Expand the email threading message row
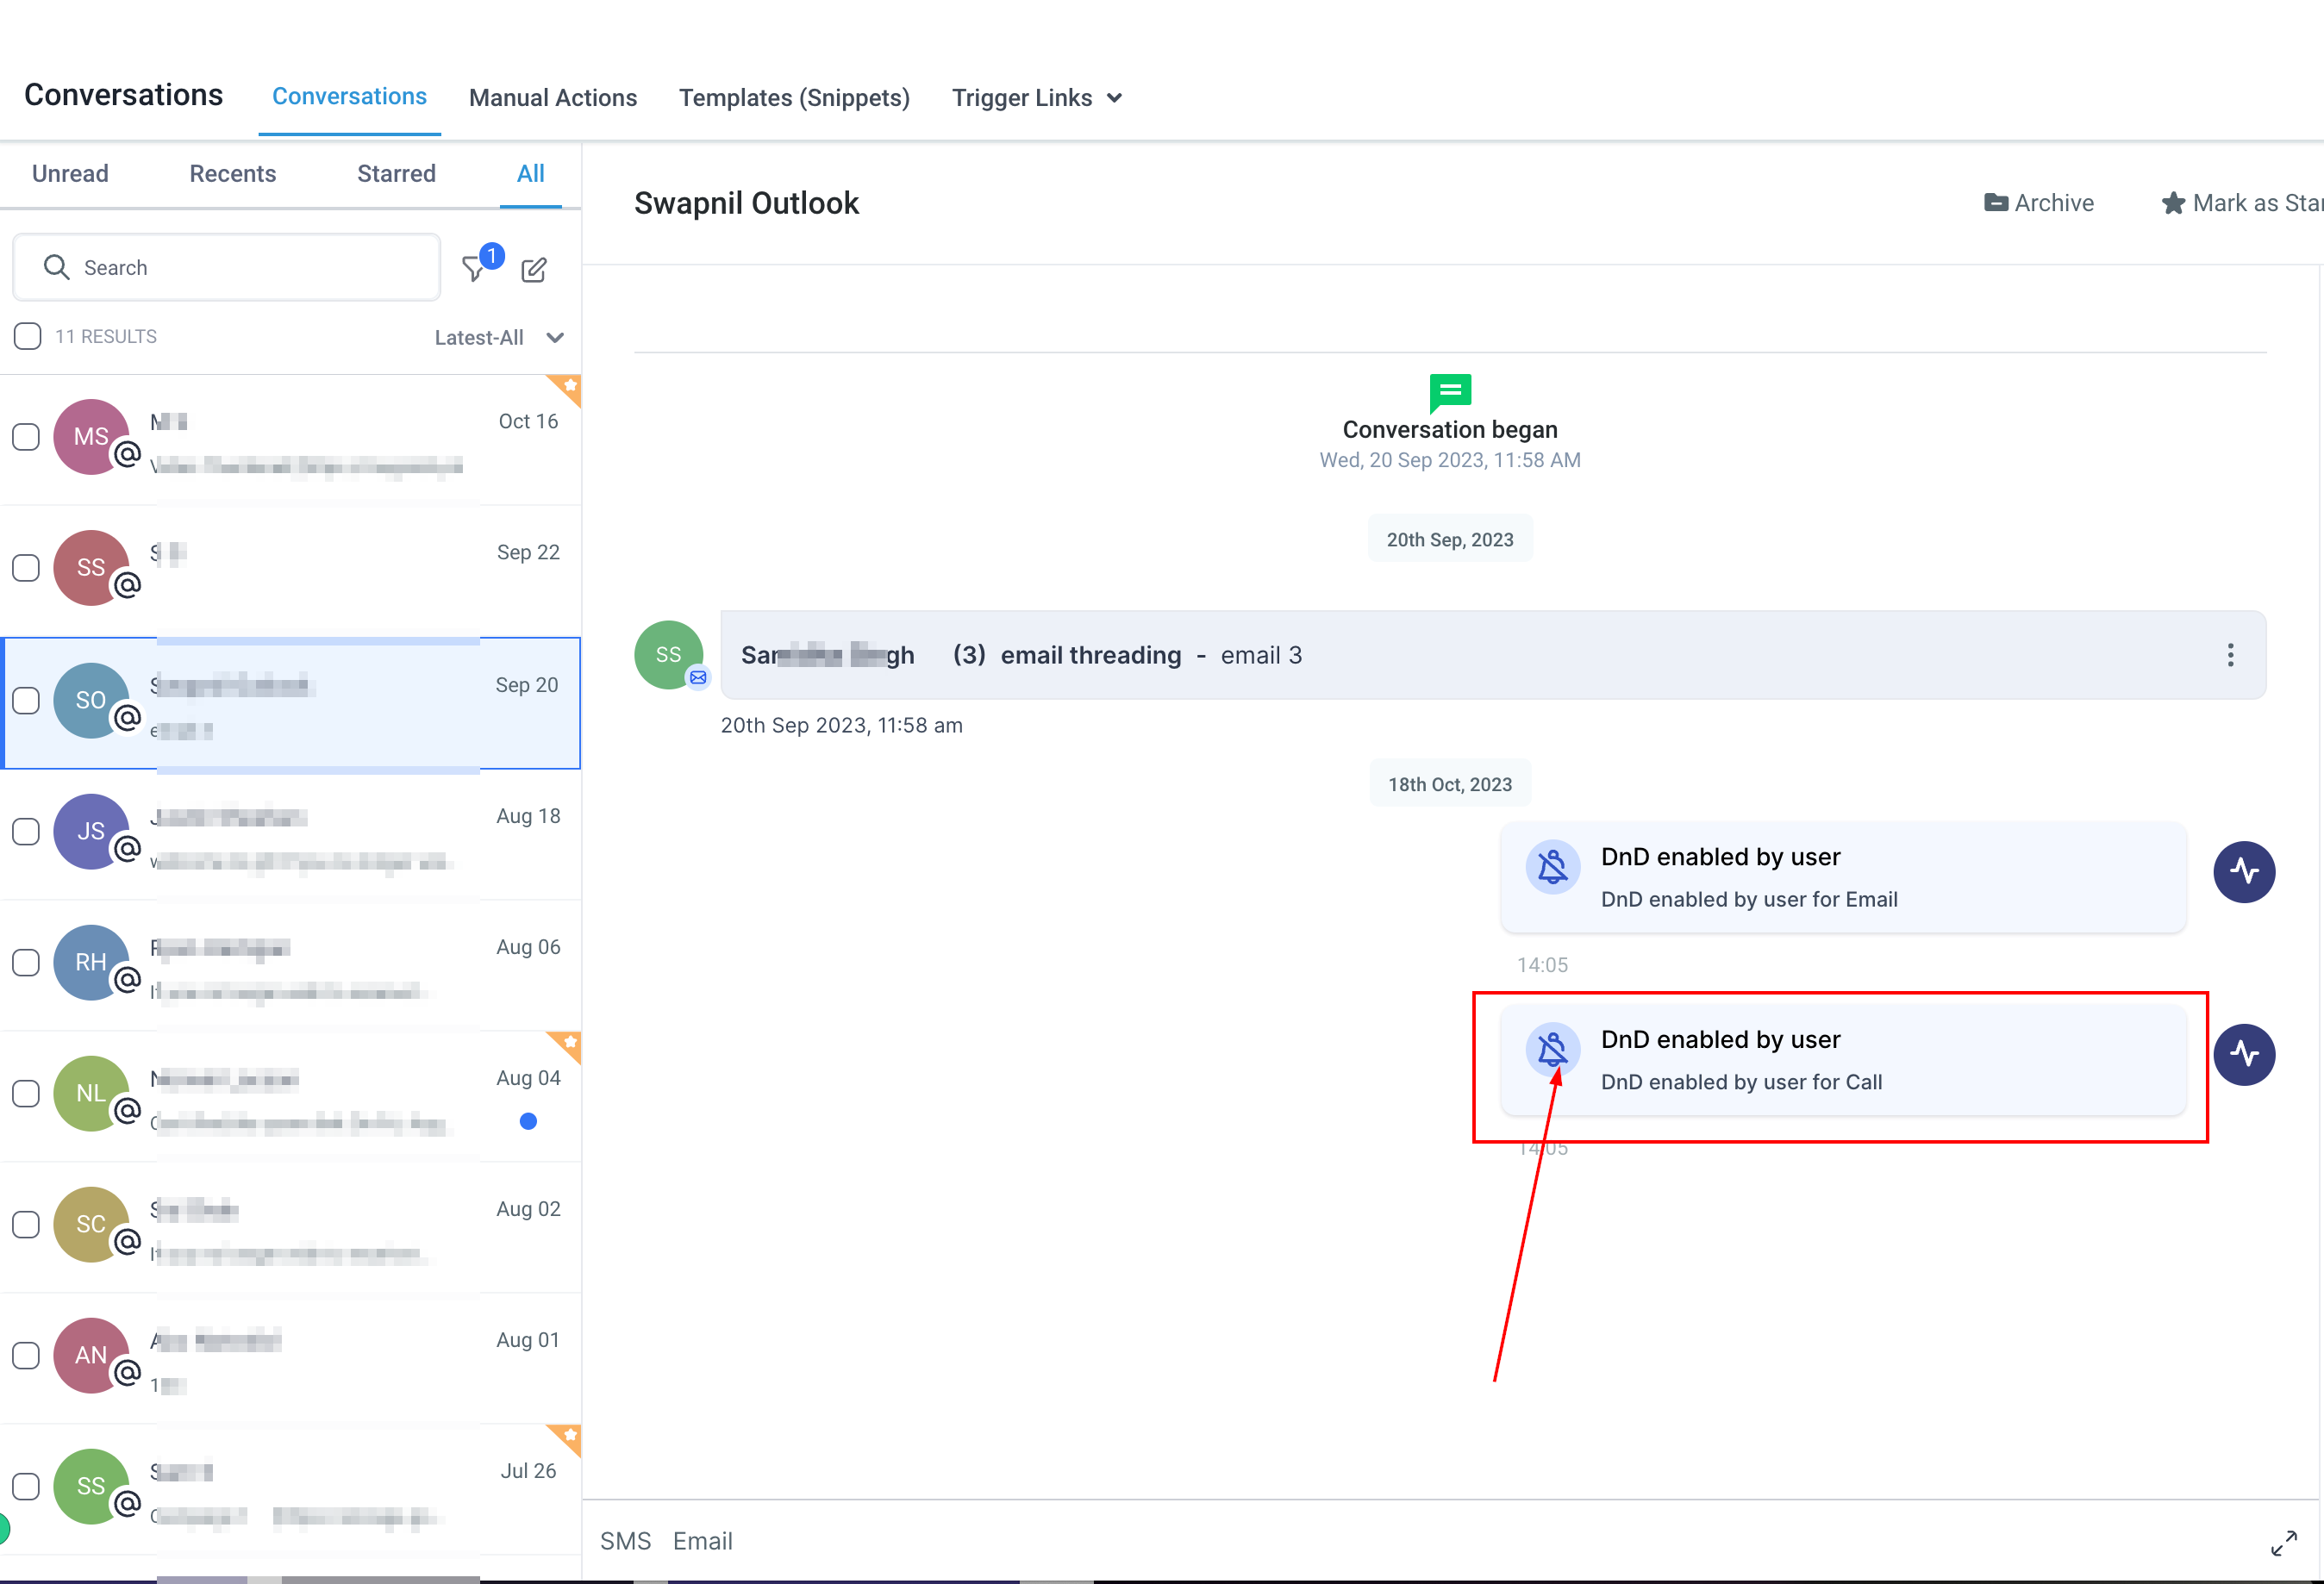The image size is (2324, 1584). 1493,655
